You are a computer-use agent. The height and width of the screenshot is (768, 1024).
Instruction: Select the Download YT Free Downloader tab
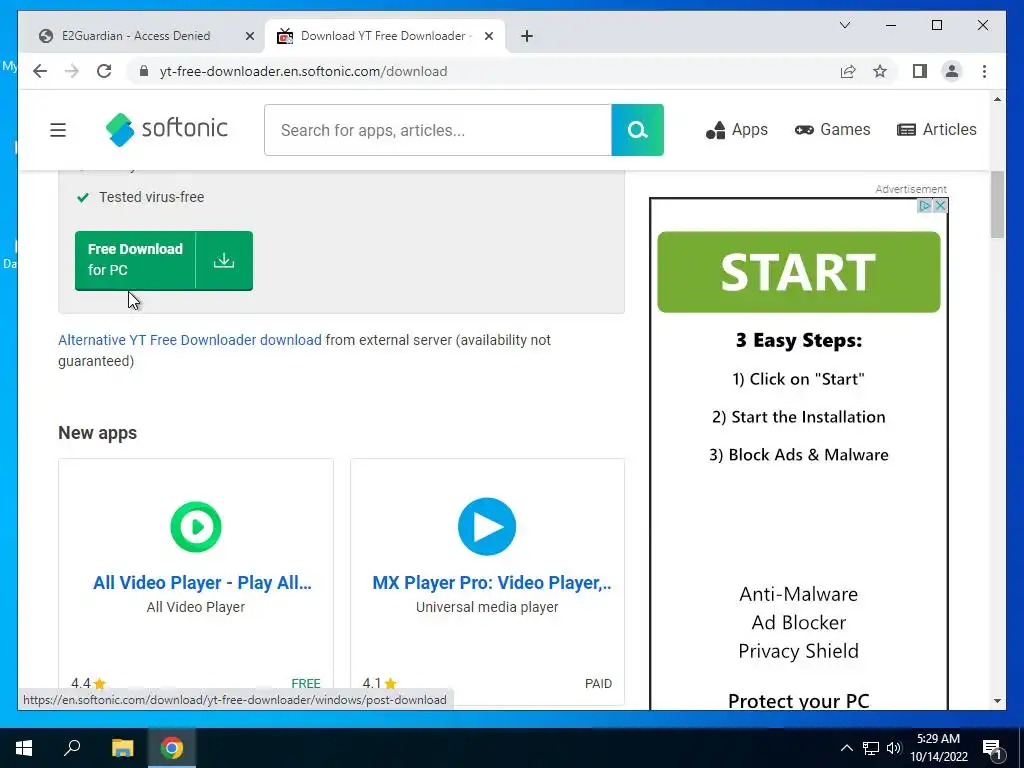click(383, 36)
